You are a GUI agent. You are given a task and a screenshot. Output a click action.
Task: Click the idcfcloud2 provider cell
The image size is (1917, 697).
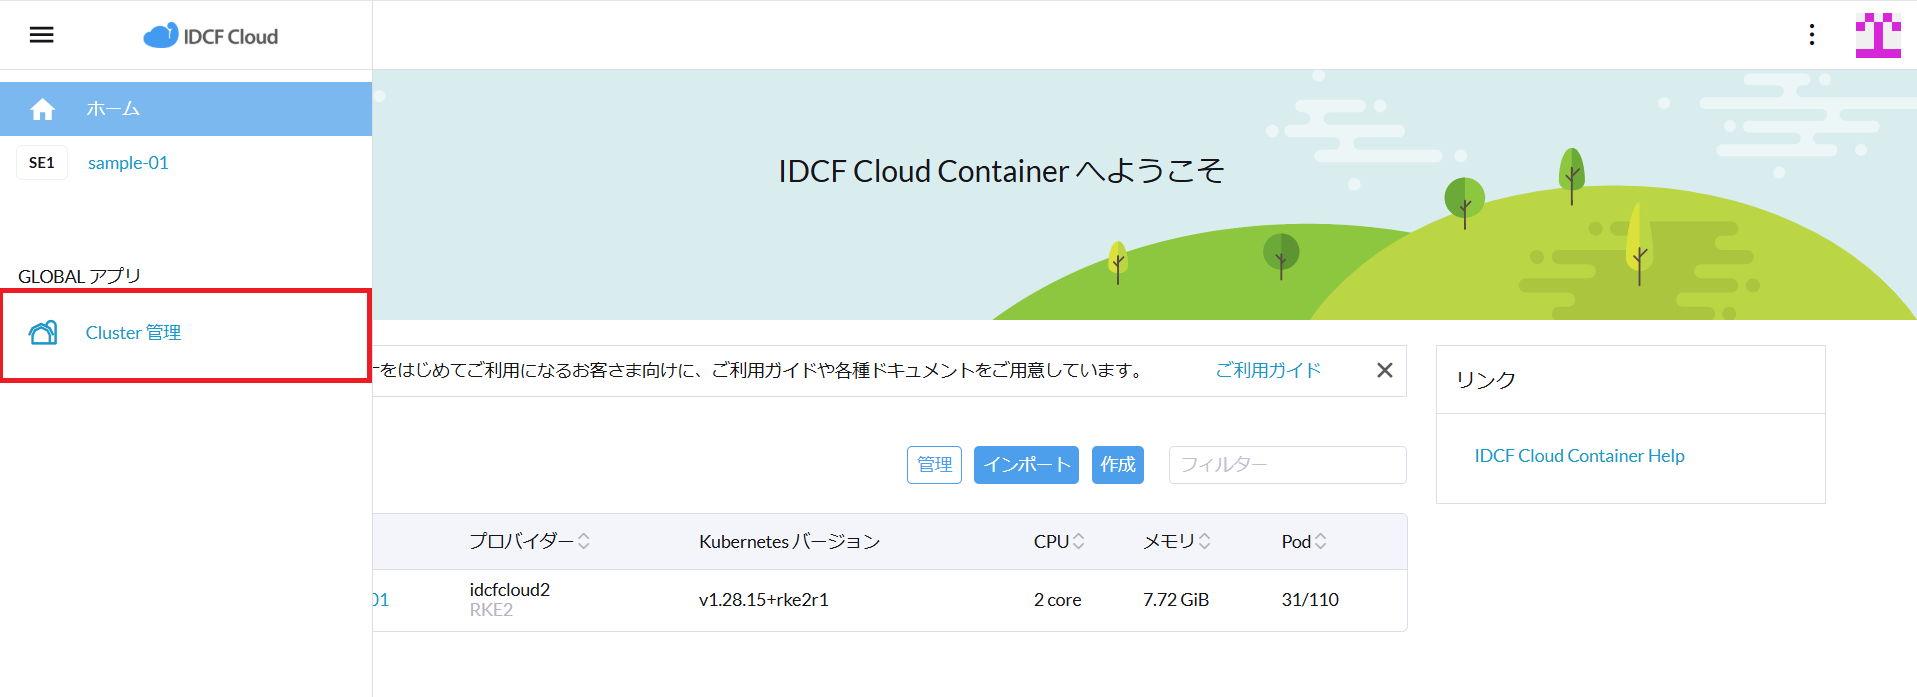(x=510, y=590)
